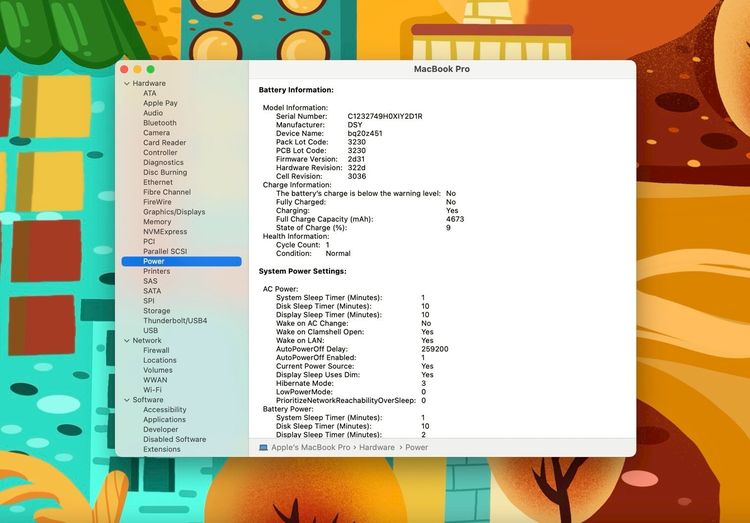Open the Memory hardware entry
The image size is (750, 523).
[x=157, y=222]
